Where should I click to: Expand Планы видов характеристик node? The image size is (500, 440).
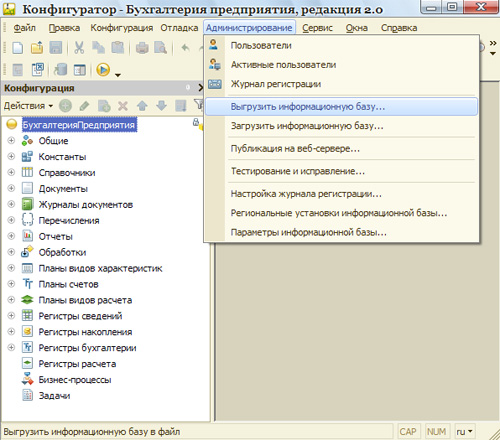tap(11, 268)
